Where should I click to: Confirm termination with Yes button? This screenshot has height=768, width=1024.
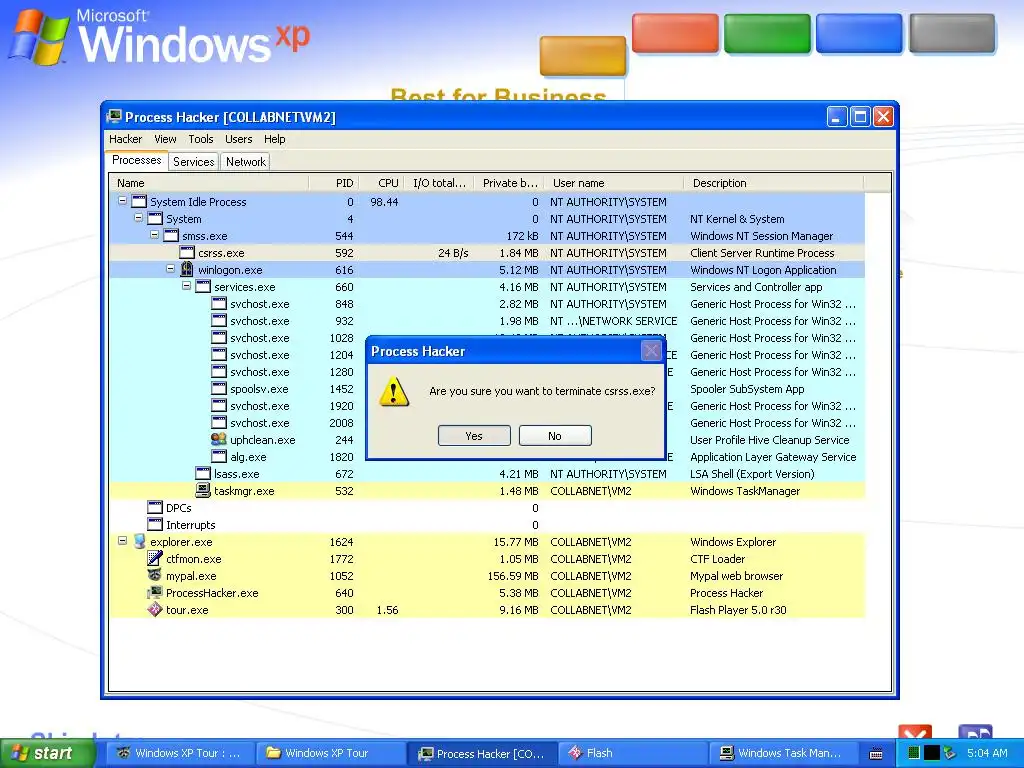[x=474, y=436]
